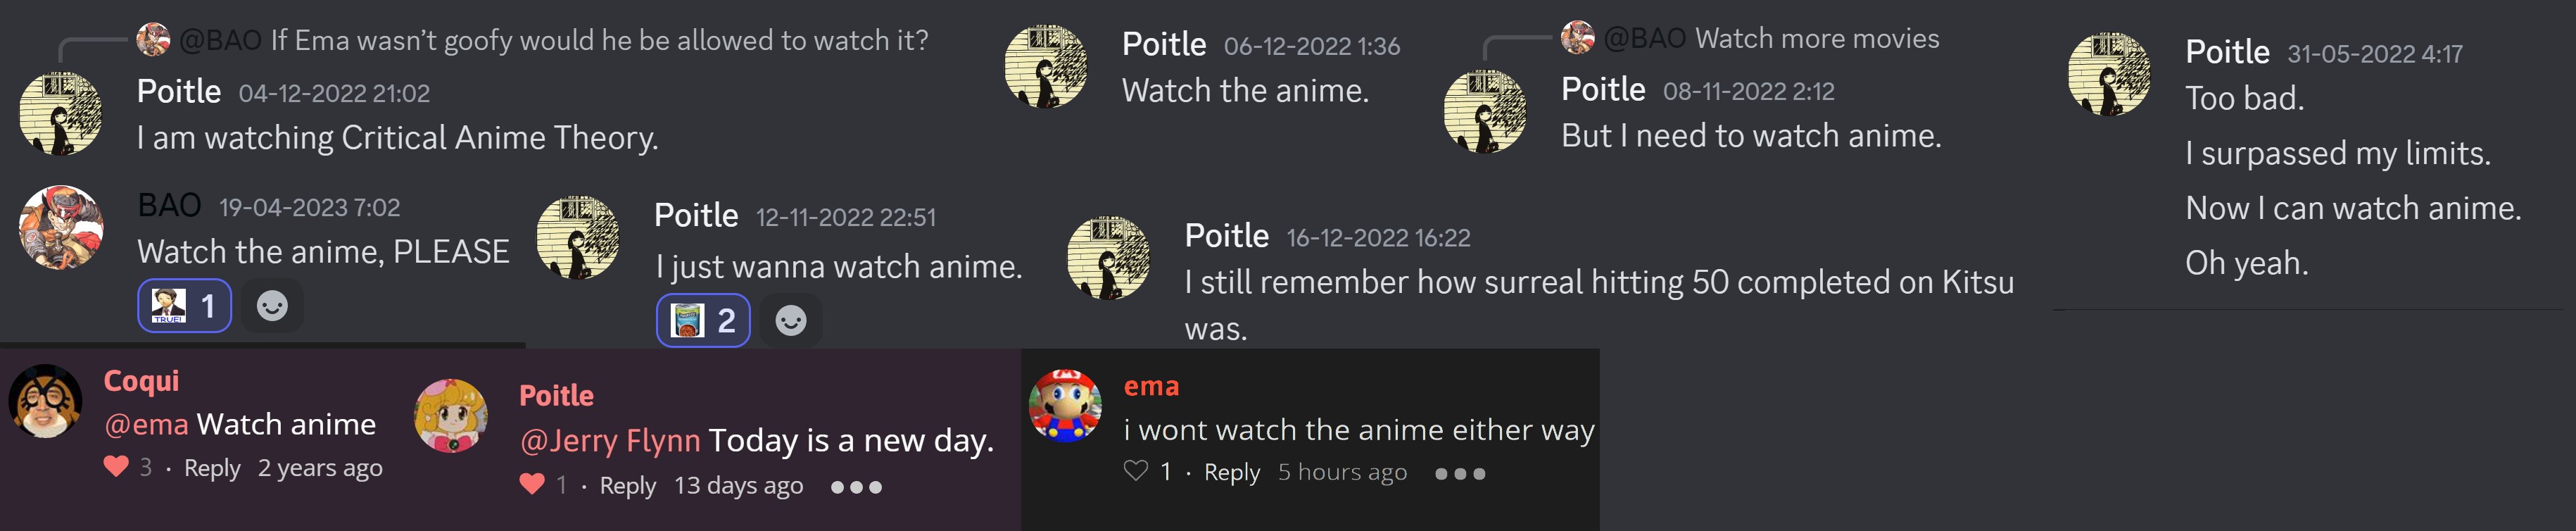Jump to replied message about Ema being goofy
This screenshot has height=531, width=2576.
pos(599,40)
